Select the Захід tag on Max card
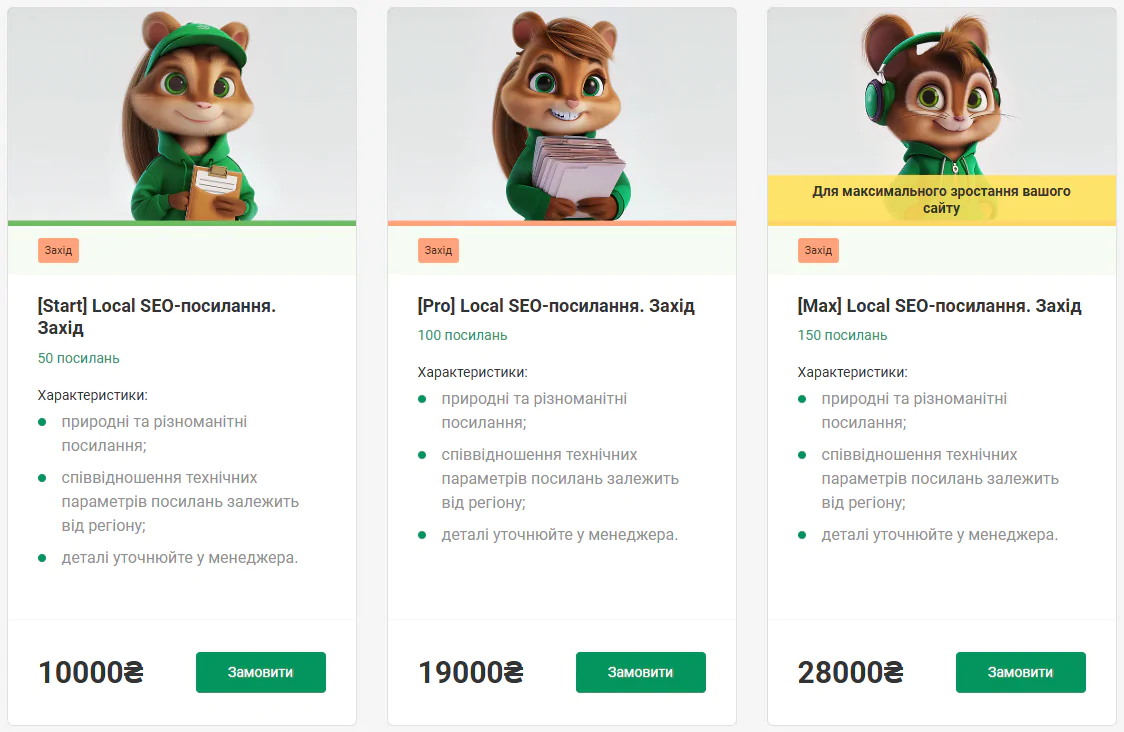This screenshot has height=732, width=1124. (818, 250)
